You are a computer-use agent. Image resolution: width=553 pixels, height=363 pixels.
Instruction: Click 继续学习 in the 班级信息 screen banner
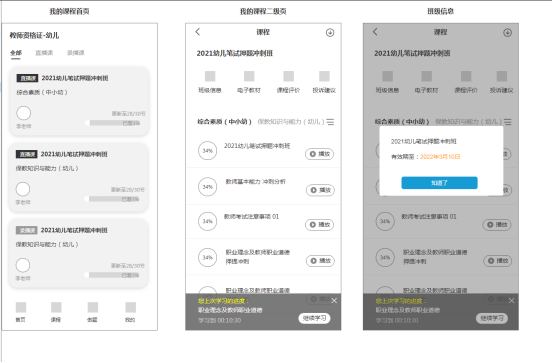[492, 318]
